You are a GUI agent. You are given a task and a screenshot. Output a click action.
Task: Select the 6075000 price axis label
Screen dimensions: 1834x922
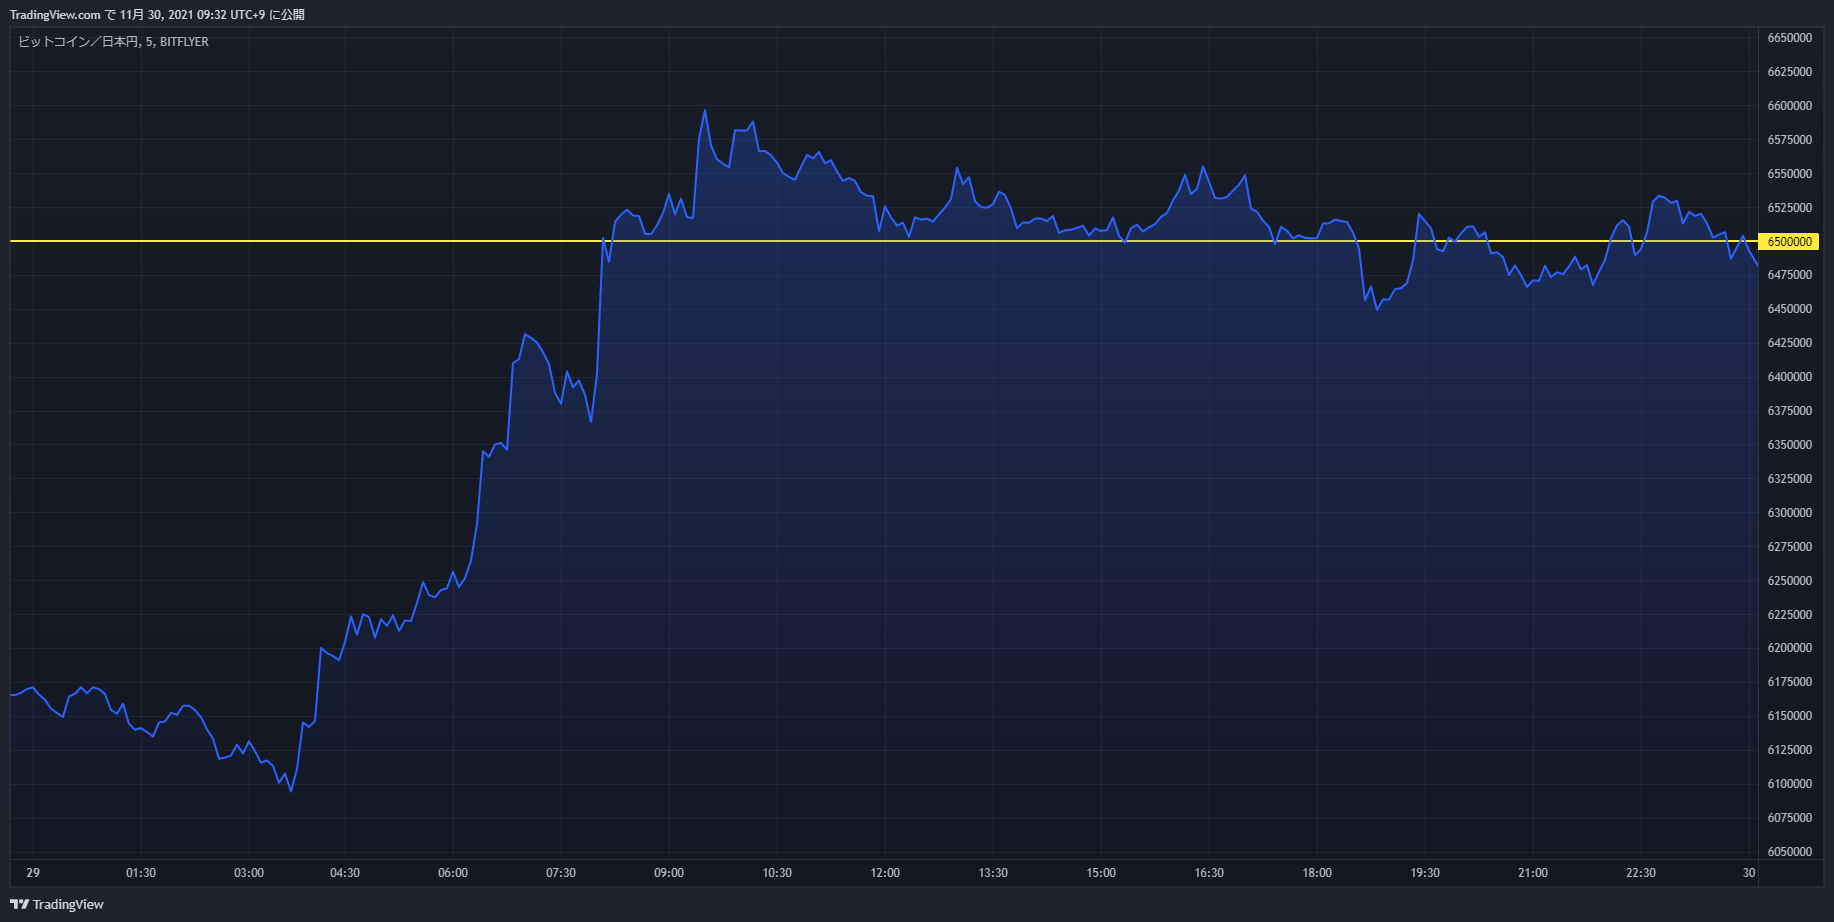click(1790, 818)
